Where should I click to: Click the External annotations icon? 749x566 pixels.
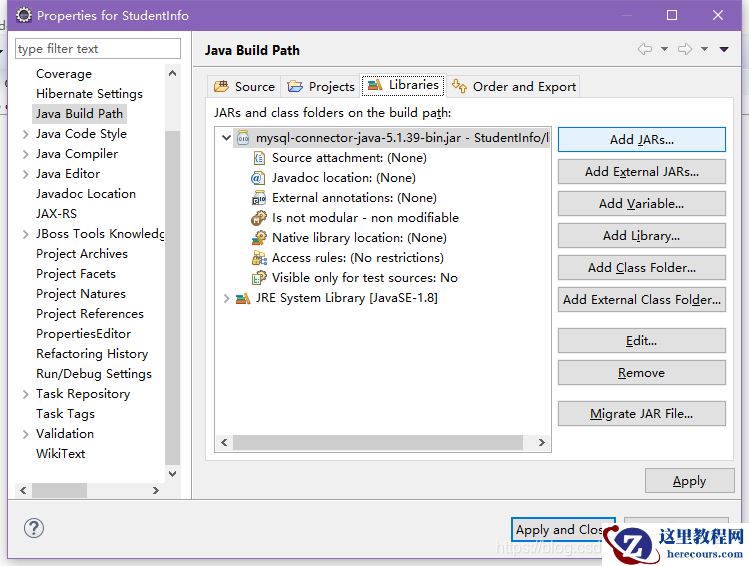259,198
